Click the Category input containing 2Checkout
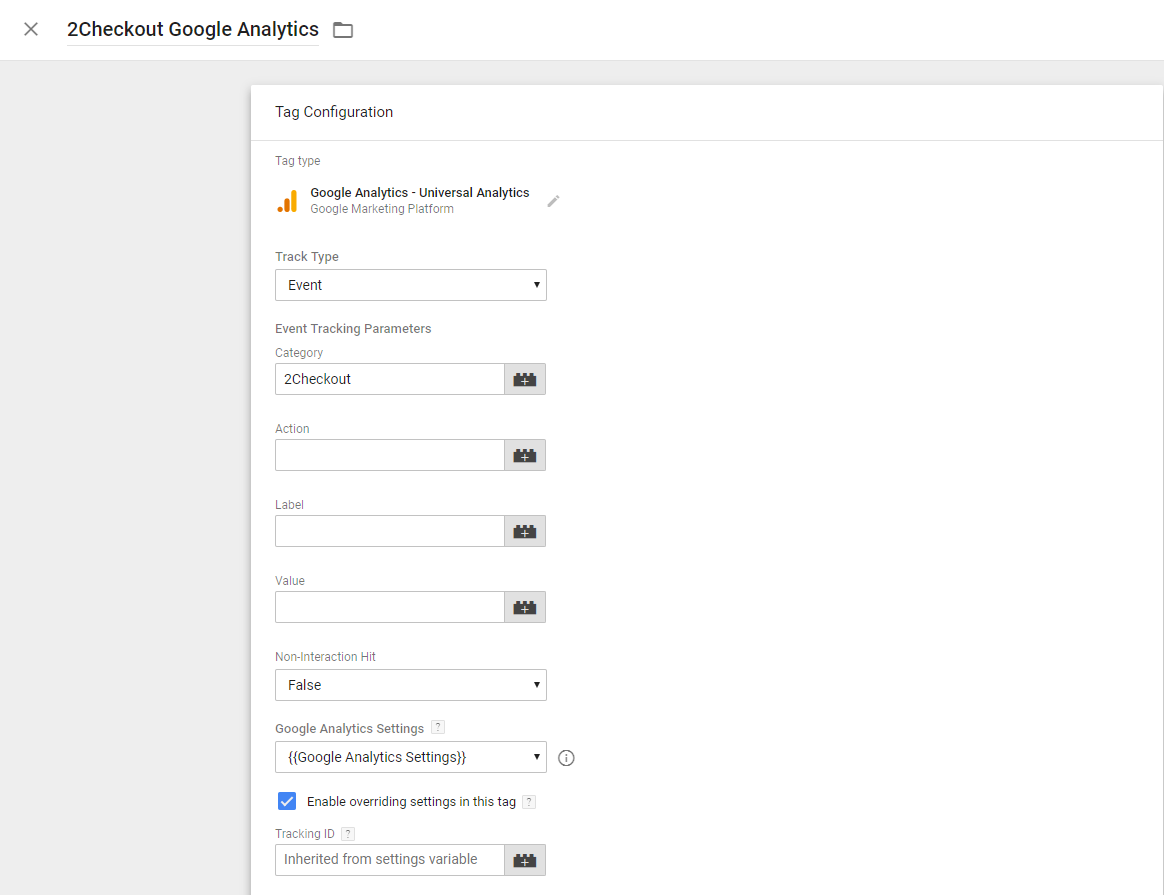The height and width of the screenshot is (895, 1164). 390,379
